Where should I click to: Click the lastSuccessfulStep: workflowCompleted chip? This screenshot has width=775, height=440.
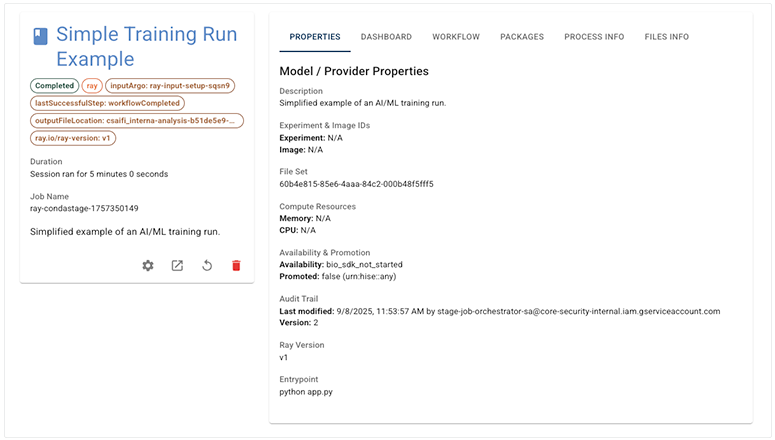click(107, 103)
